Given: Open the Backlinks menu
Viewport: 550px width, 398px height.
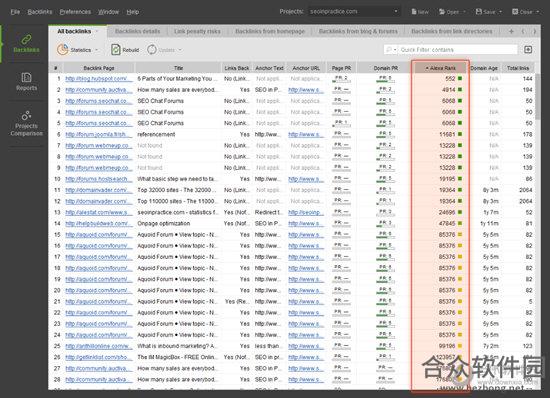Looking at the screenshot, I should tap(40, 12).
